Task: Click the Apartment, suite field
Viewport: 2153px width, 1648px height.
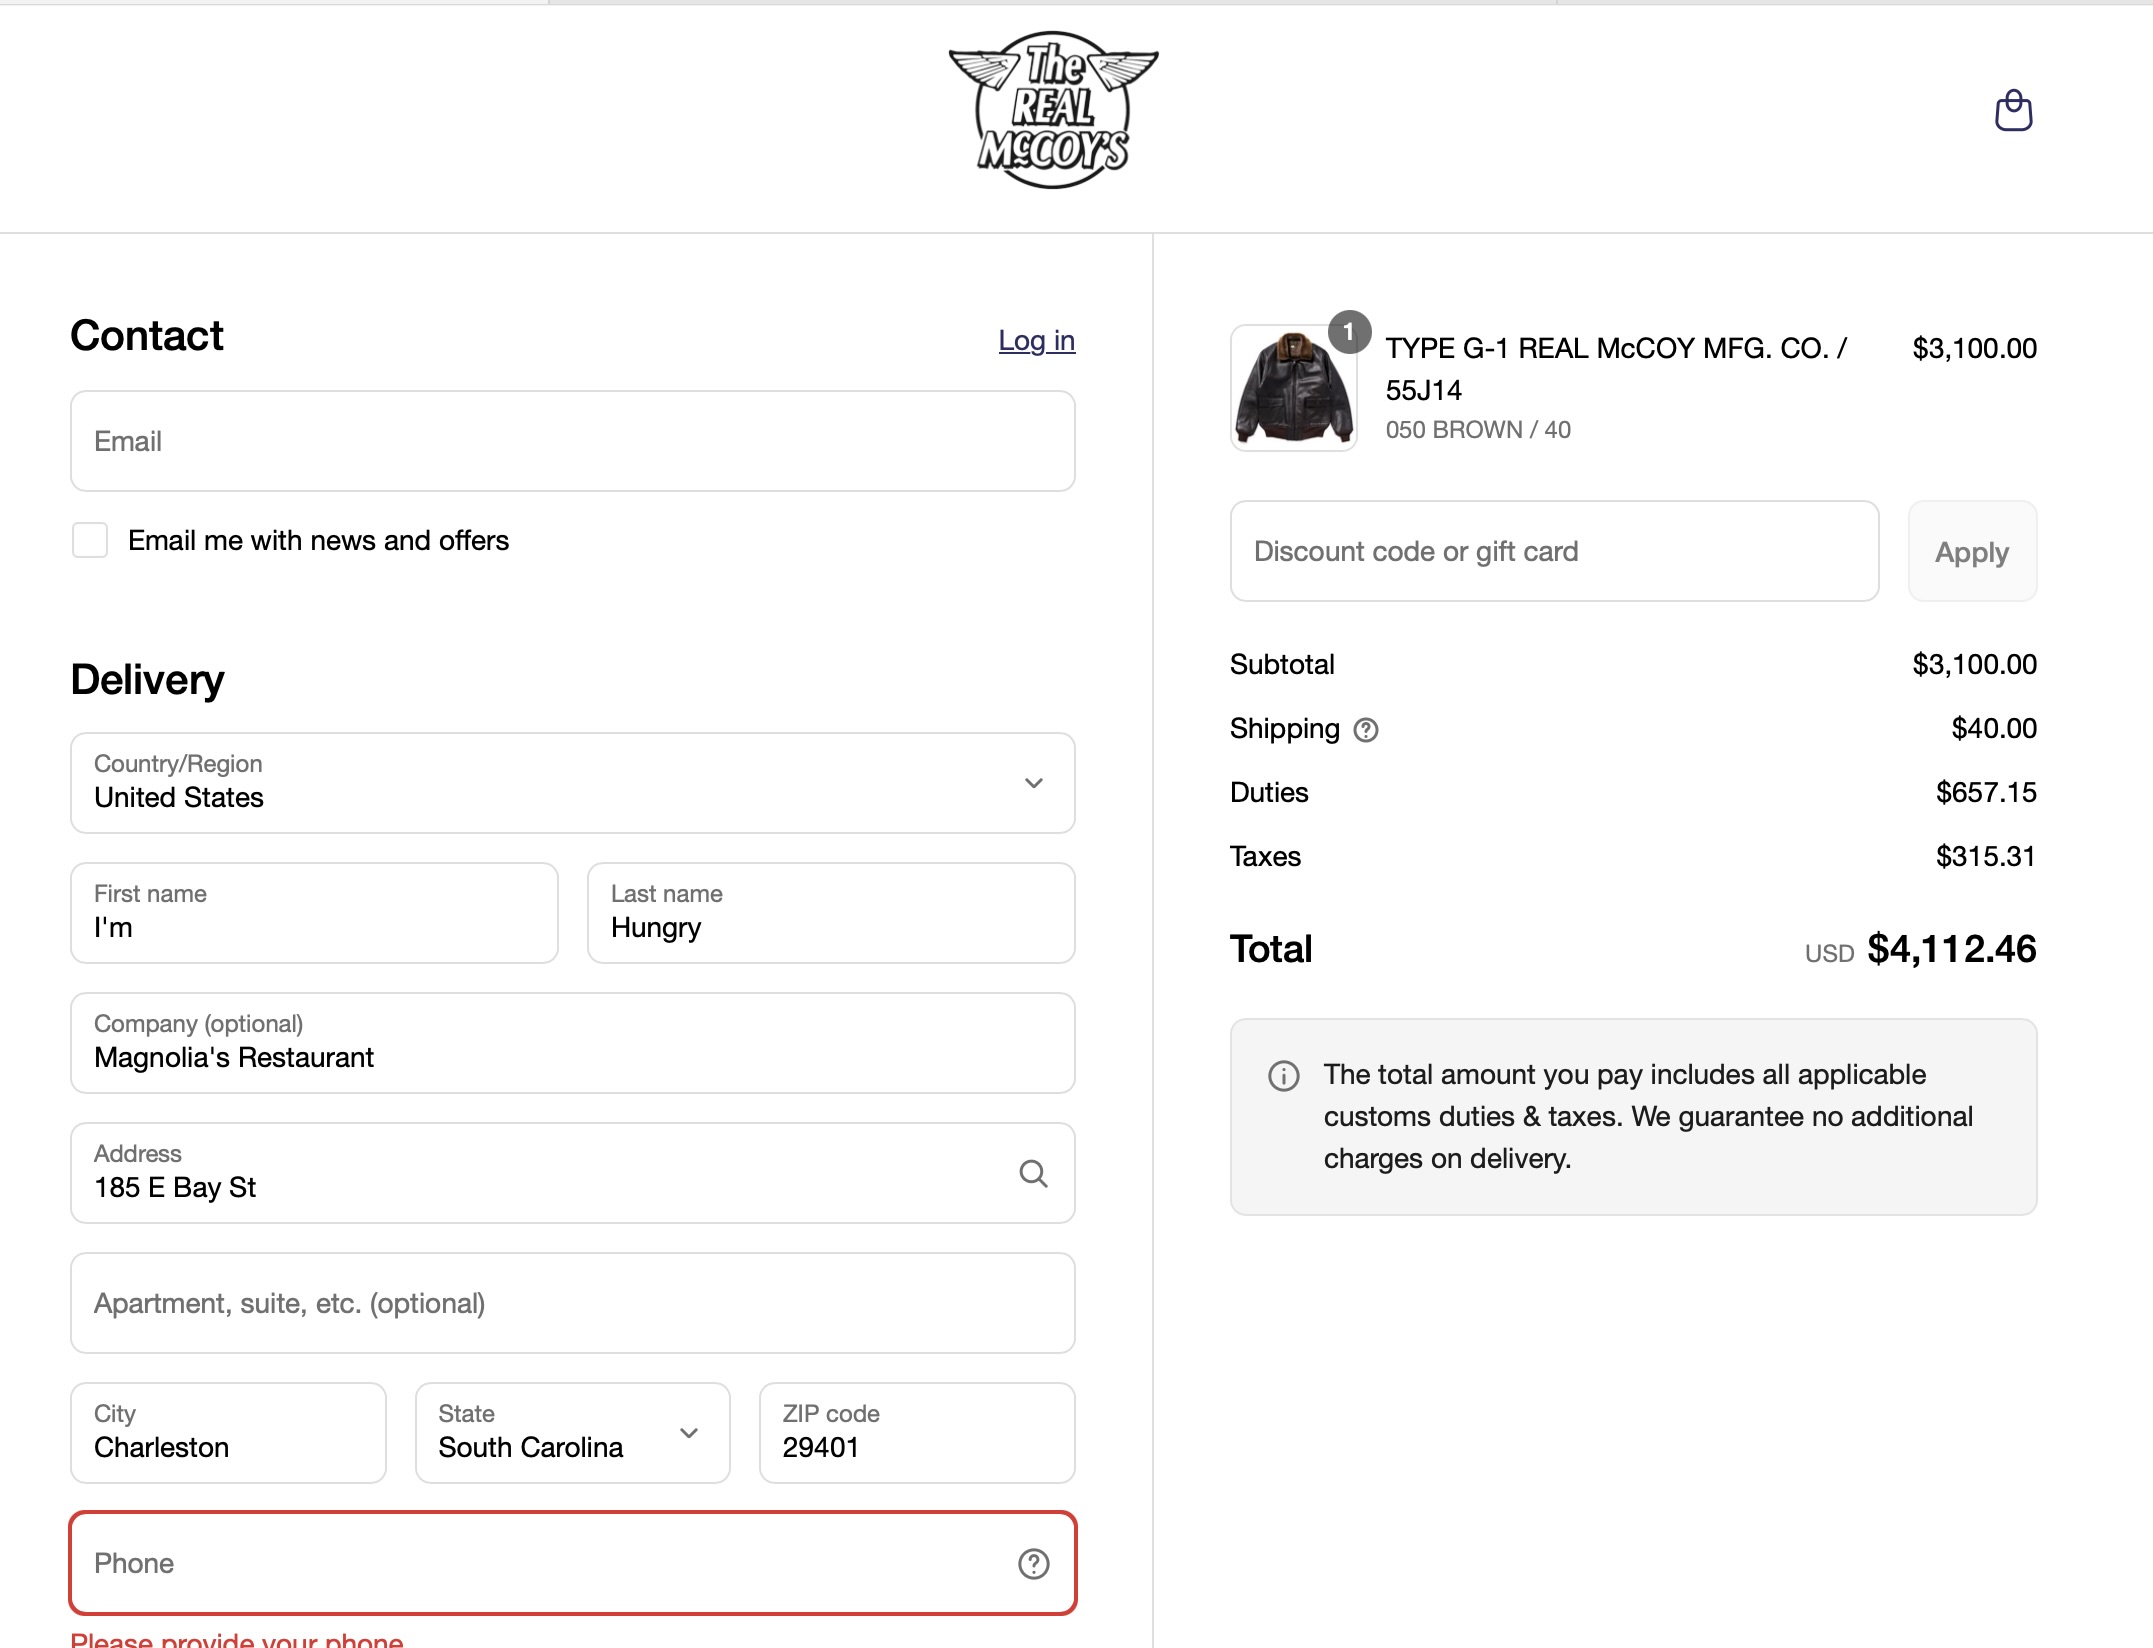Action: click(x=573, y=1303)
